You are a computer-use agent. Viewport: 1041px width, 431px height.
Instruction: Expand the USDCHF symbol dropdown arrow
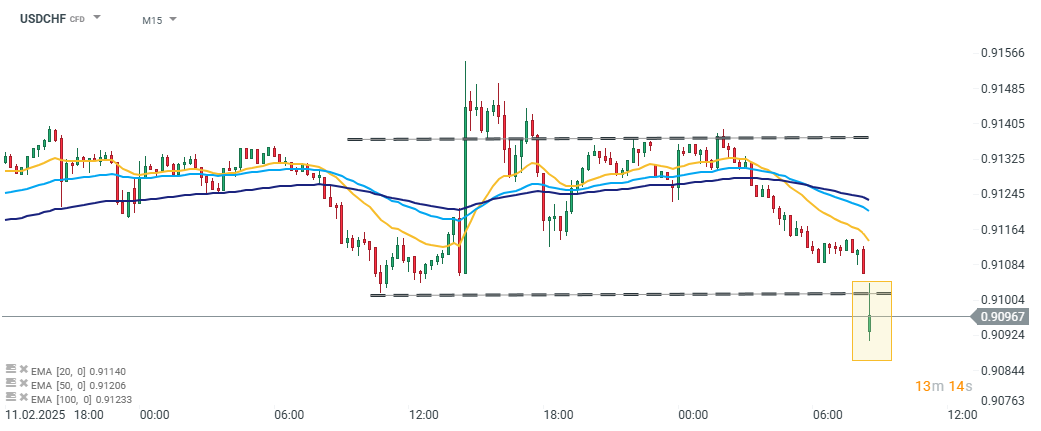(x=97, y=19)
